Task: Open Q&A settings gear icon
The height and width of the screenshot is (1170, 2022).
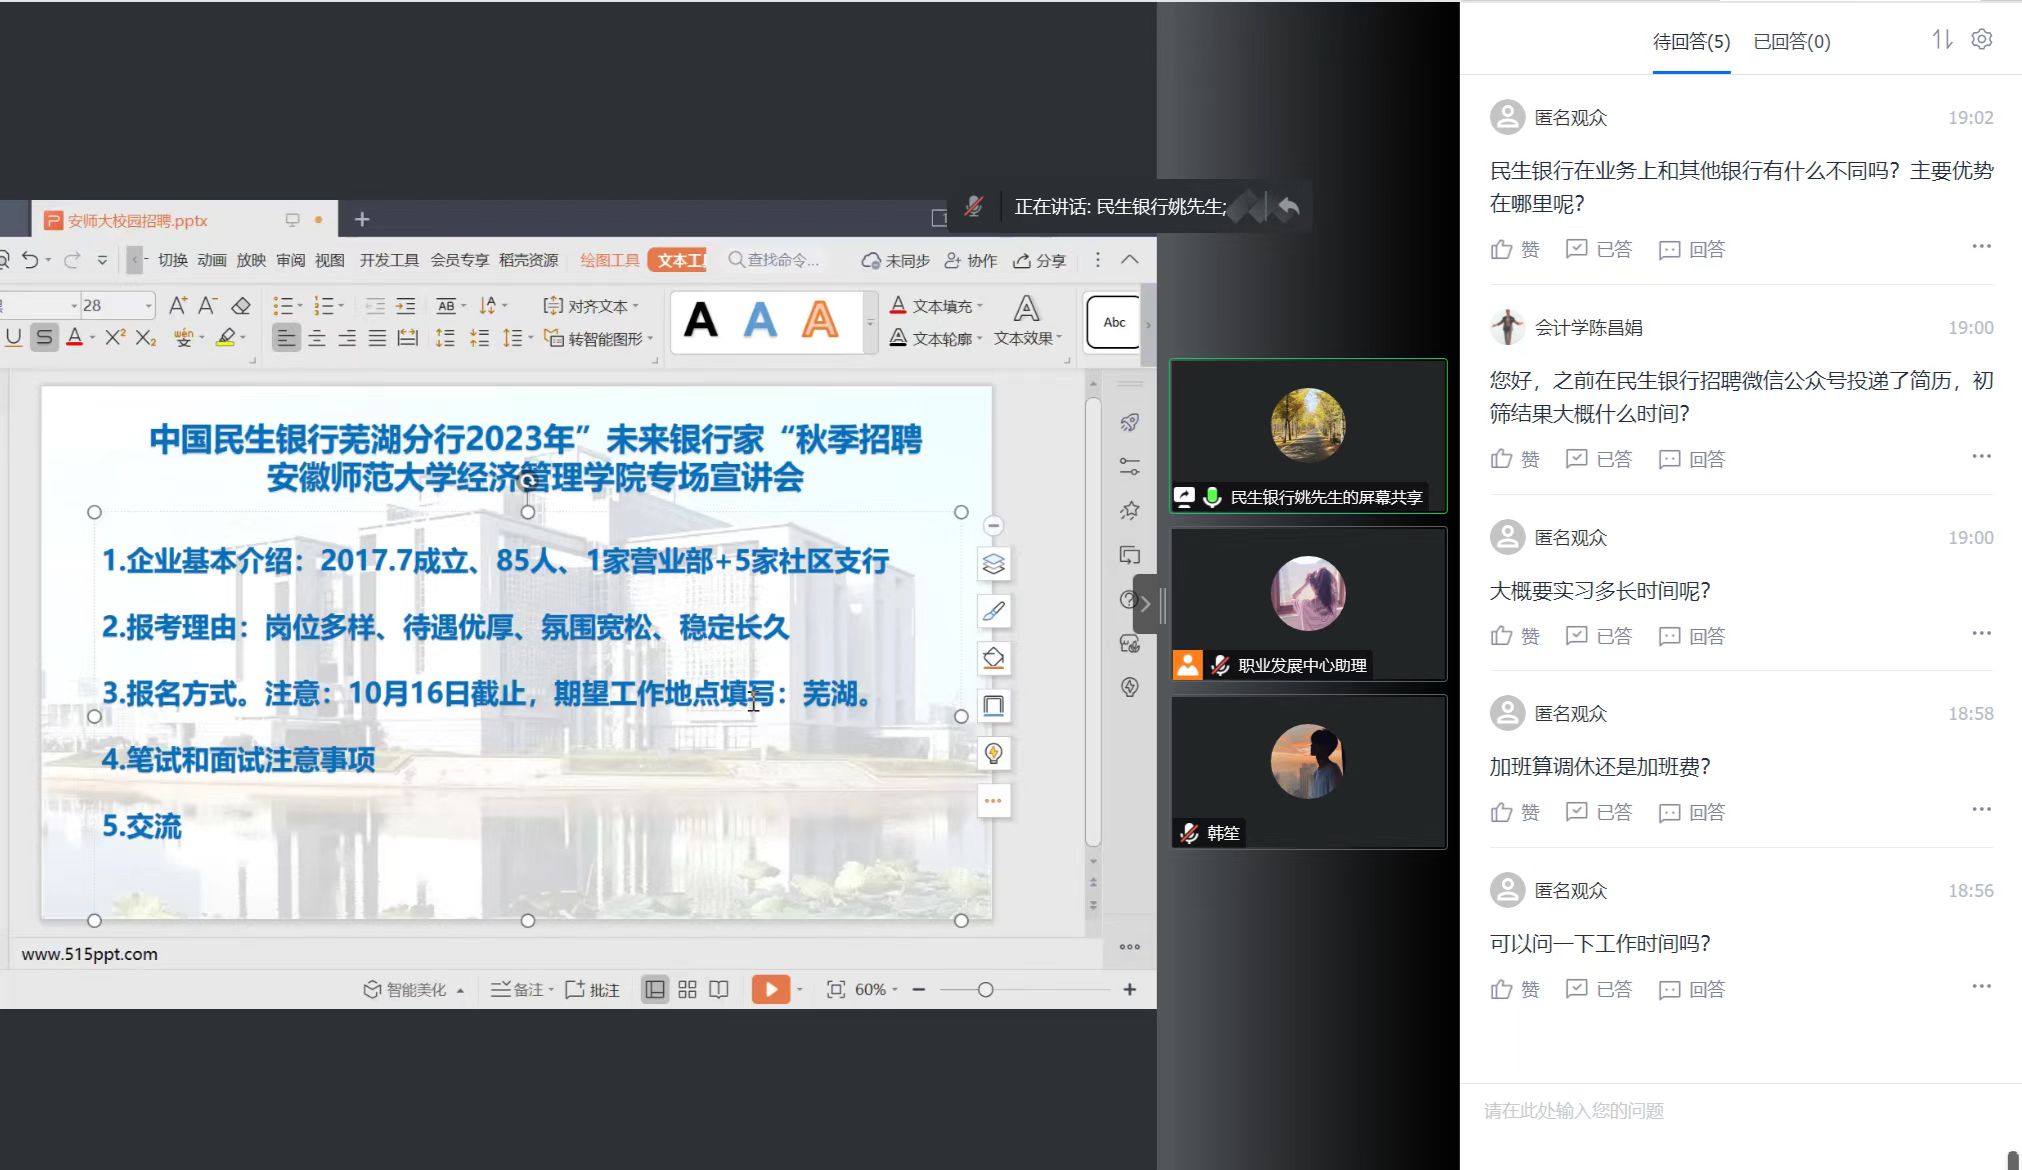Action: coord(1981,39)
